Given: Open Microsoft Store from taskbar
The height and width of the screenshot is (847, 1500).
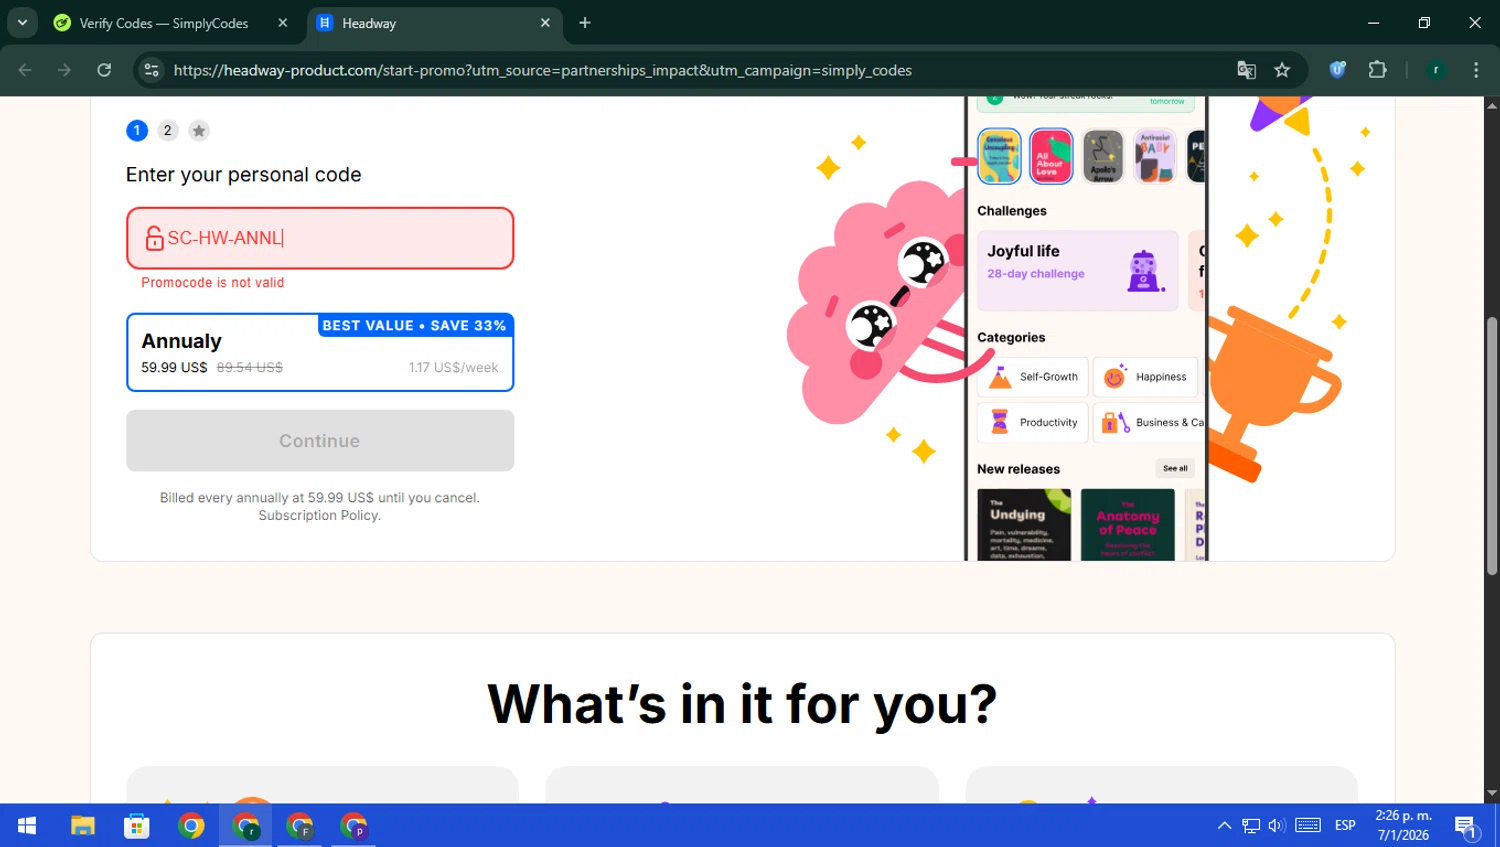Looking at the screenshot, I should [x=137, y=825].
